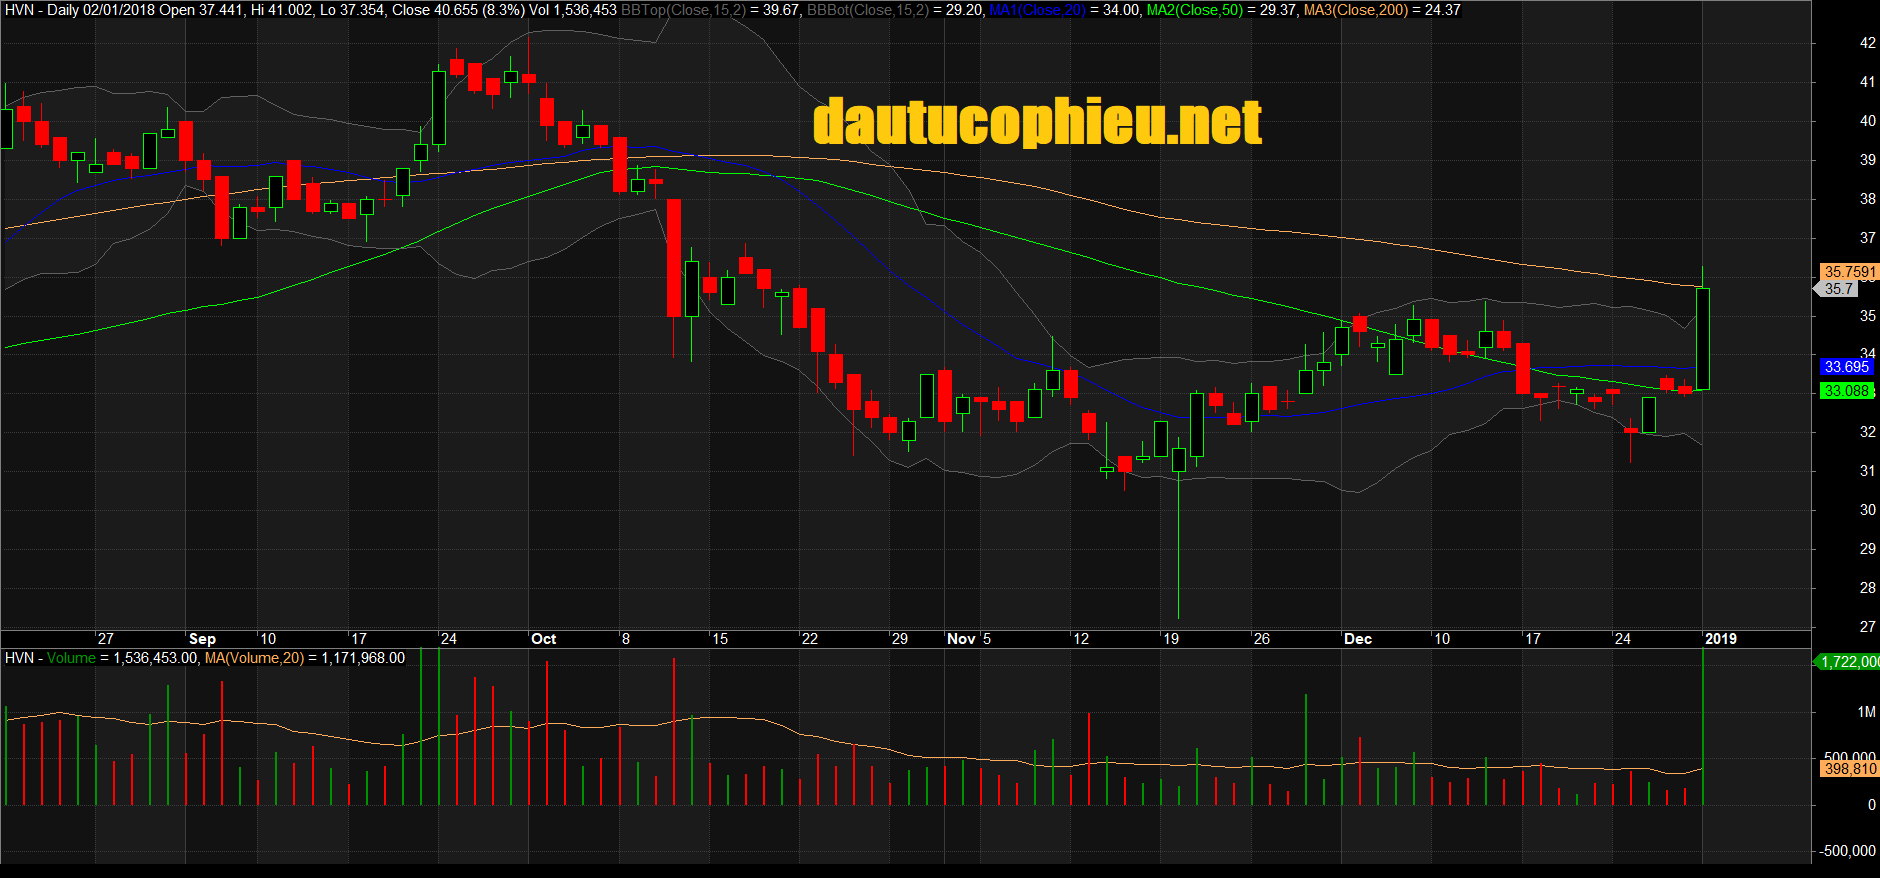Click the Oct label on date axis

(543, 639)
